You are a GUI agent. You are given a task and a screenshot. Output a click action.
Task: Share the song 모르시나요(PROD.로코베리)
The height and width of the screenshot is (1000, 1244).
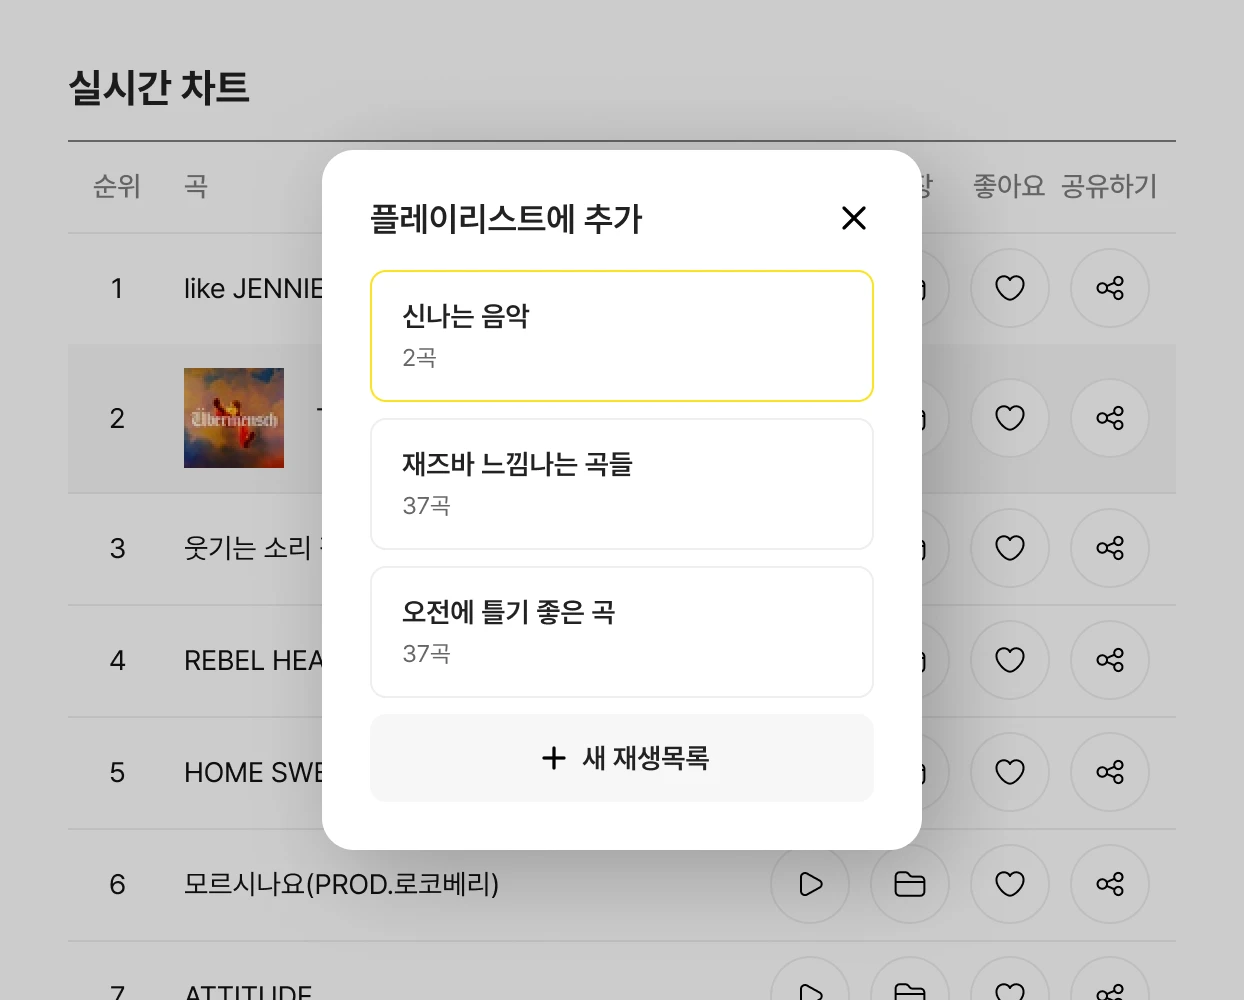coord(1110,884)
